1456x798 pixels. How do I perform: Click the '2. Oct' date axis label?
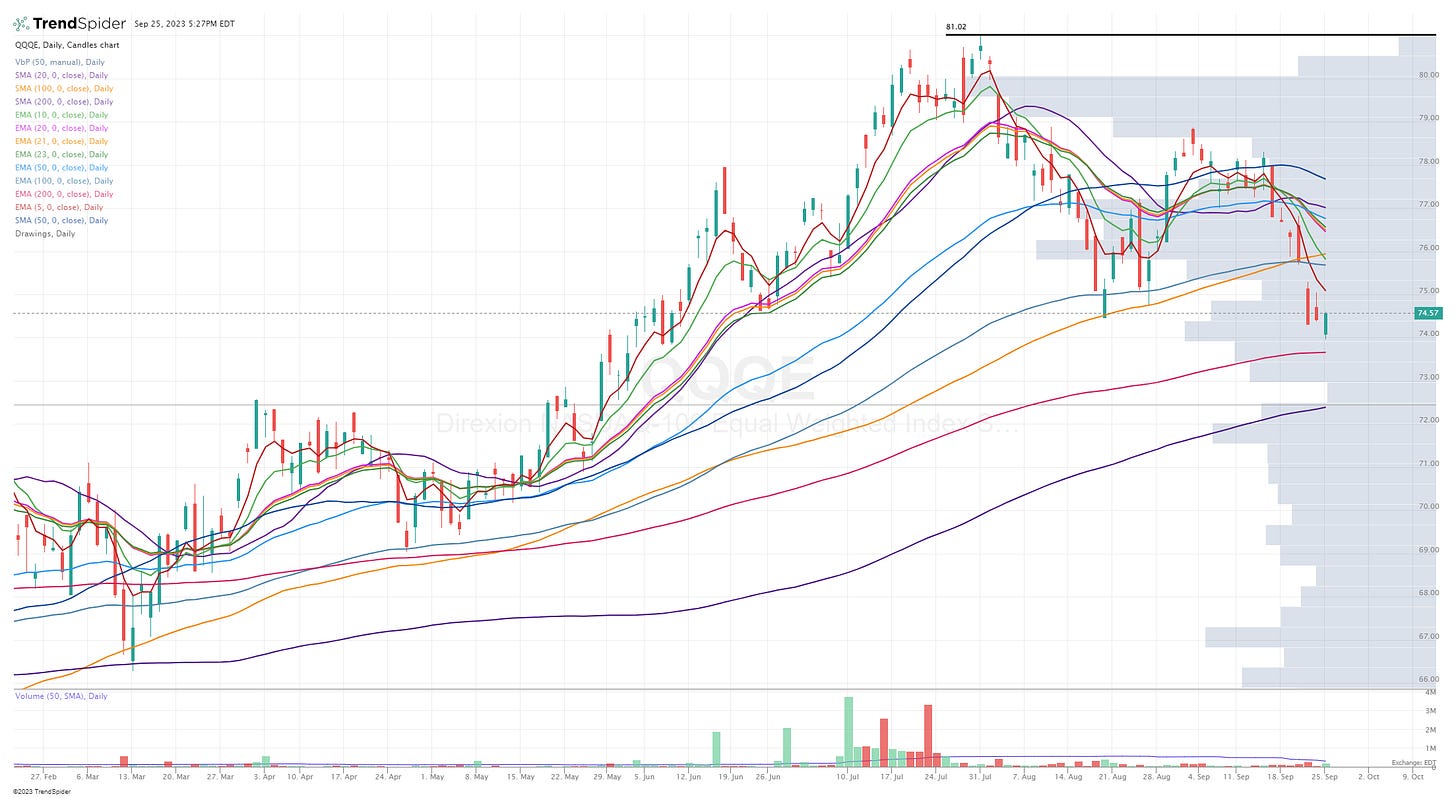[x=1368, y=776]
